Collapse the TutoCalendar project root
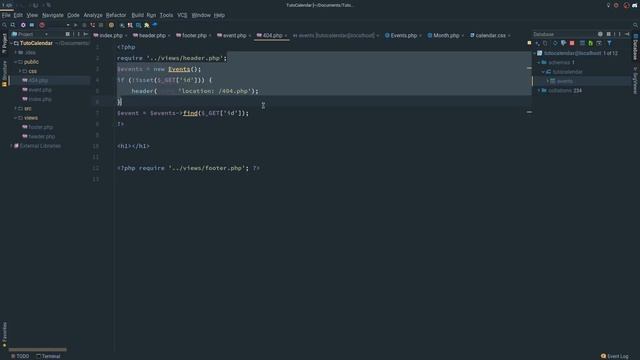The height and width of the screenshot is (360, 640). tap(11, 43)
